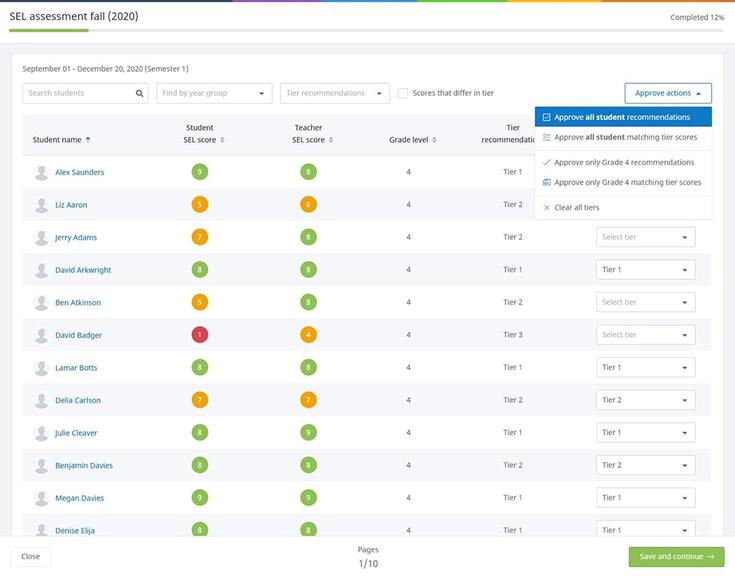Viewport: 735px width, 578px height.
Task: Open David Arkwright tier dropdown
Action: pos(645,270)
